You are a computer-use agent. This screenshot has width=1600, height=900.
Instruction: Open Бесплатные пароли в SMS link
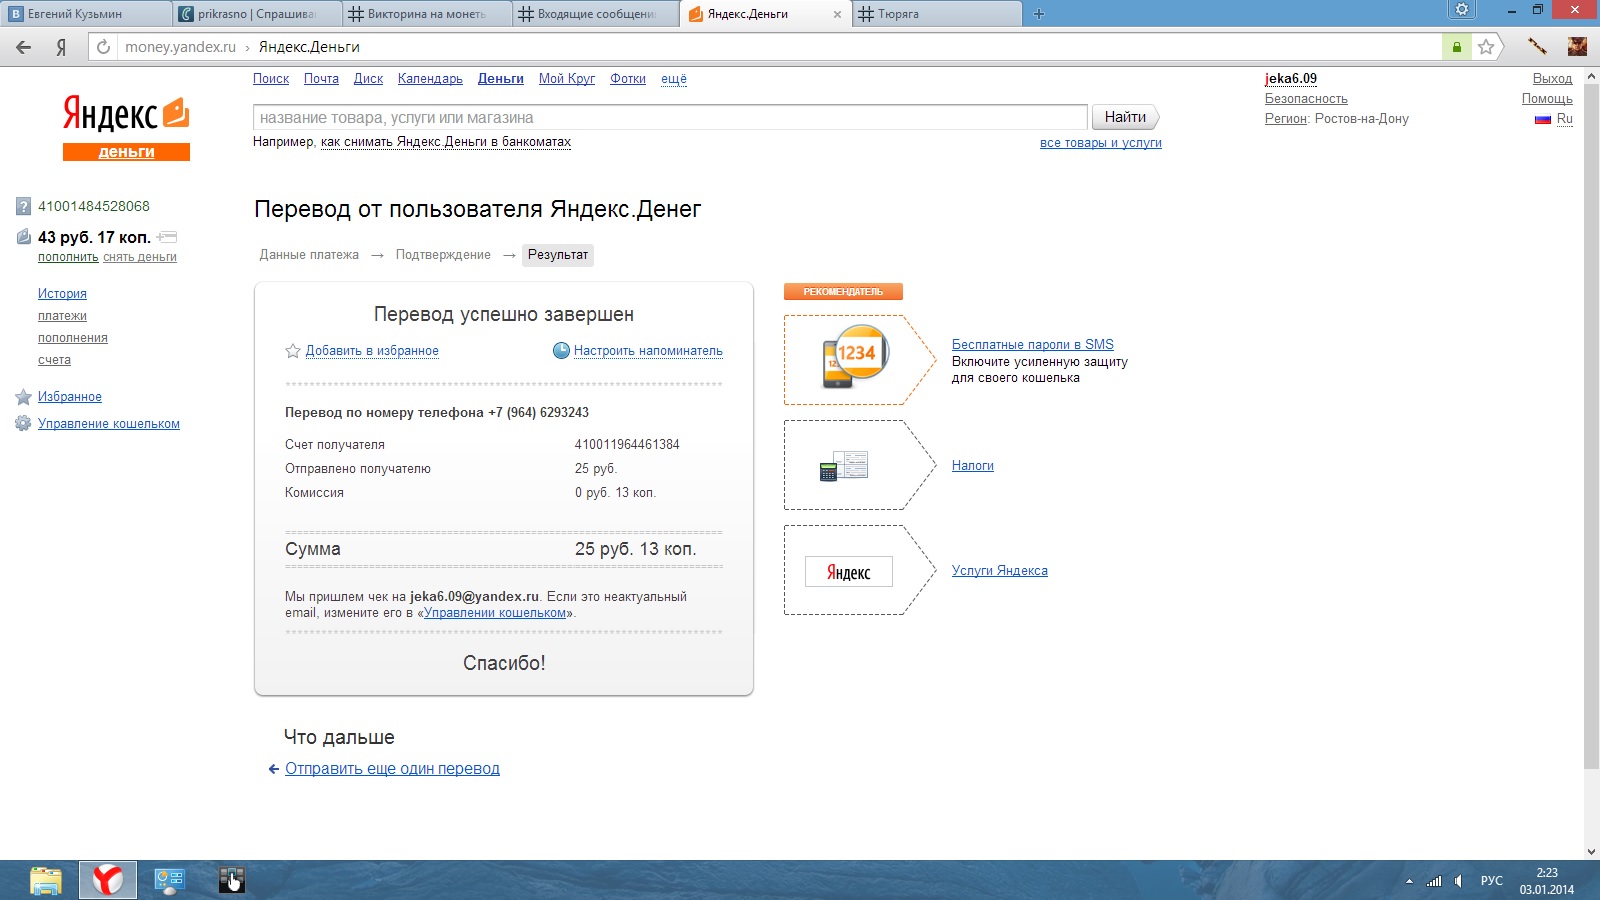[x=1033, y=345]
